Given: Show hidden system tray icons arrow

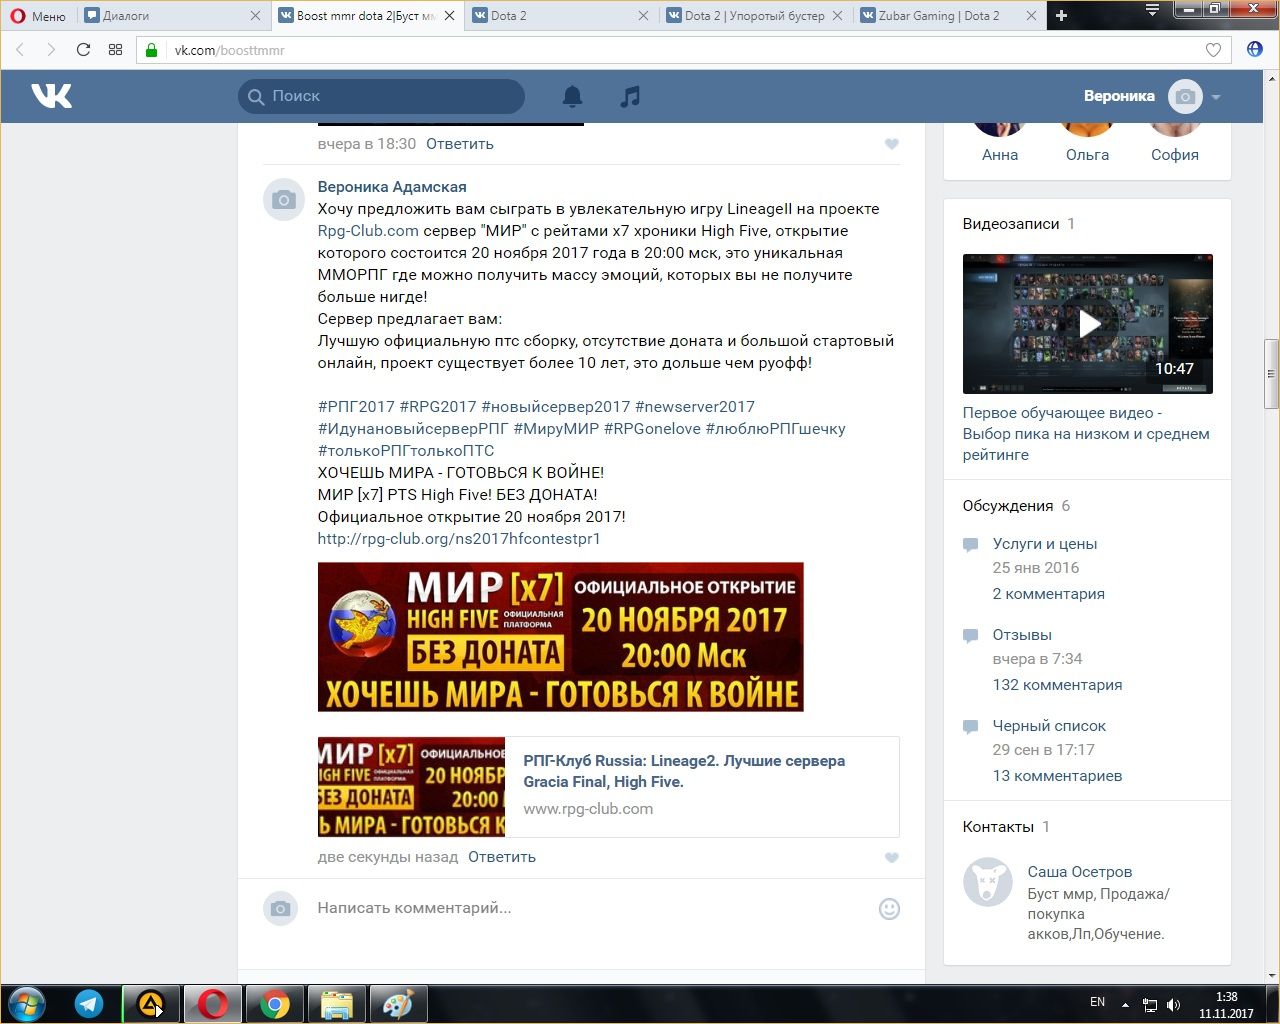Looking at the screenshot, I should coord(1125,1004).
